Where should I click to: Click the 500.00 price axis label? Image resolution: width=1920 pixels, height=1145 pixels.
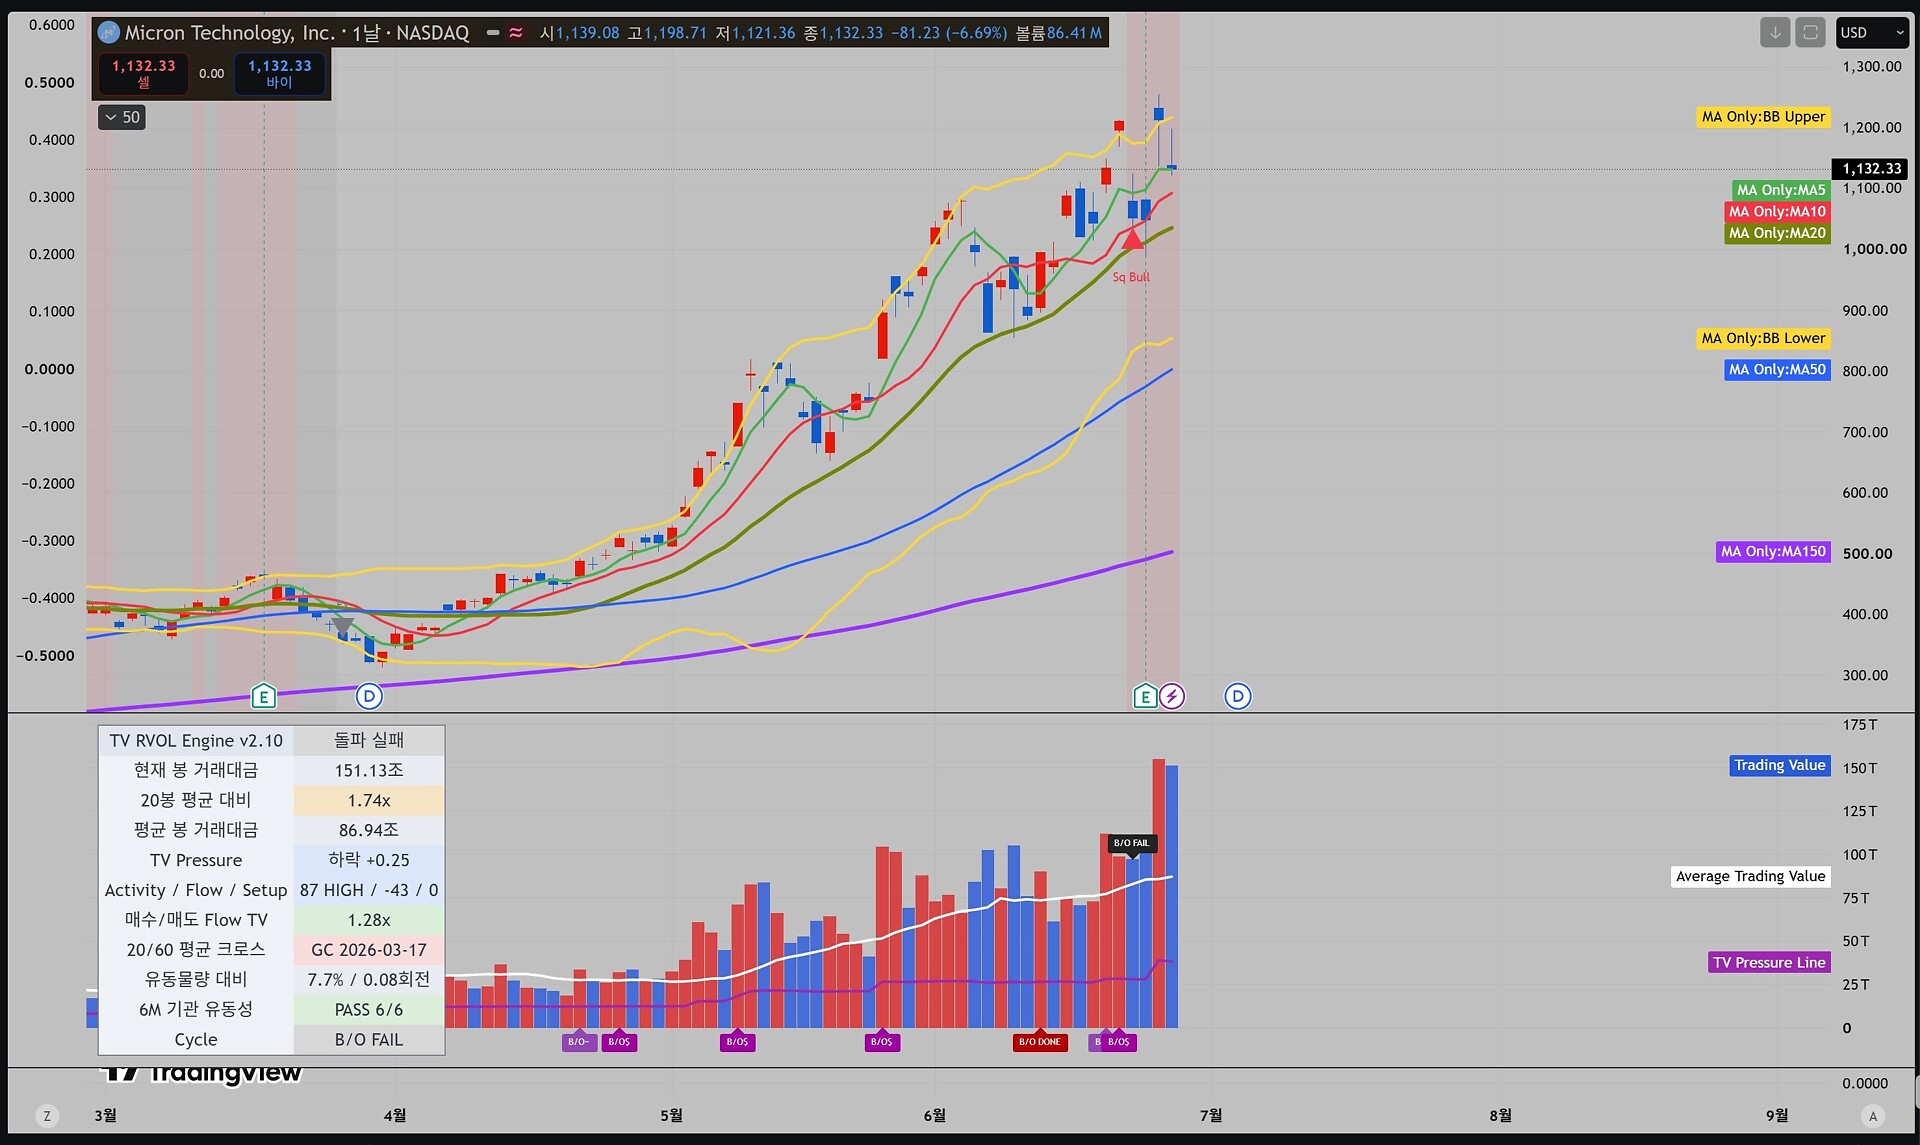tap(1867, 554)
